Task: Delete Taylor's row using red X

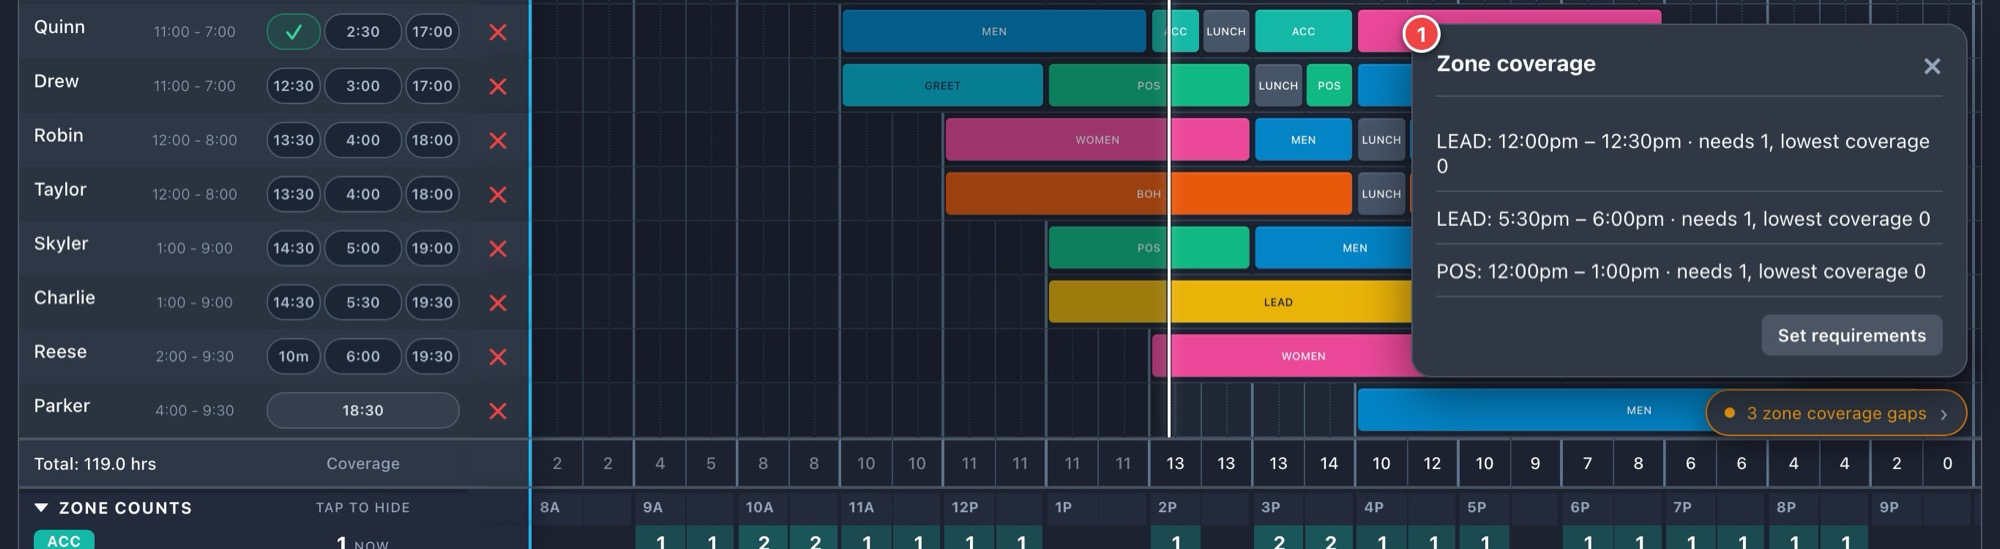Action: (497, 194)
